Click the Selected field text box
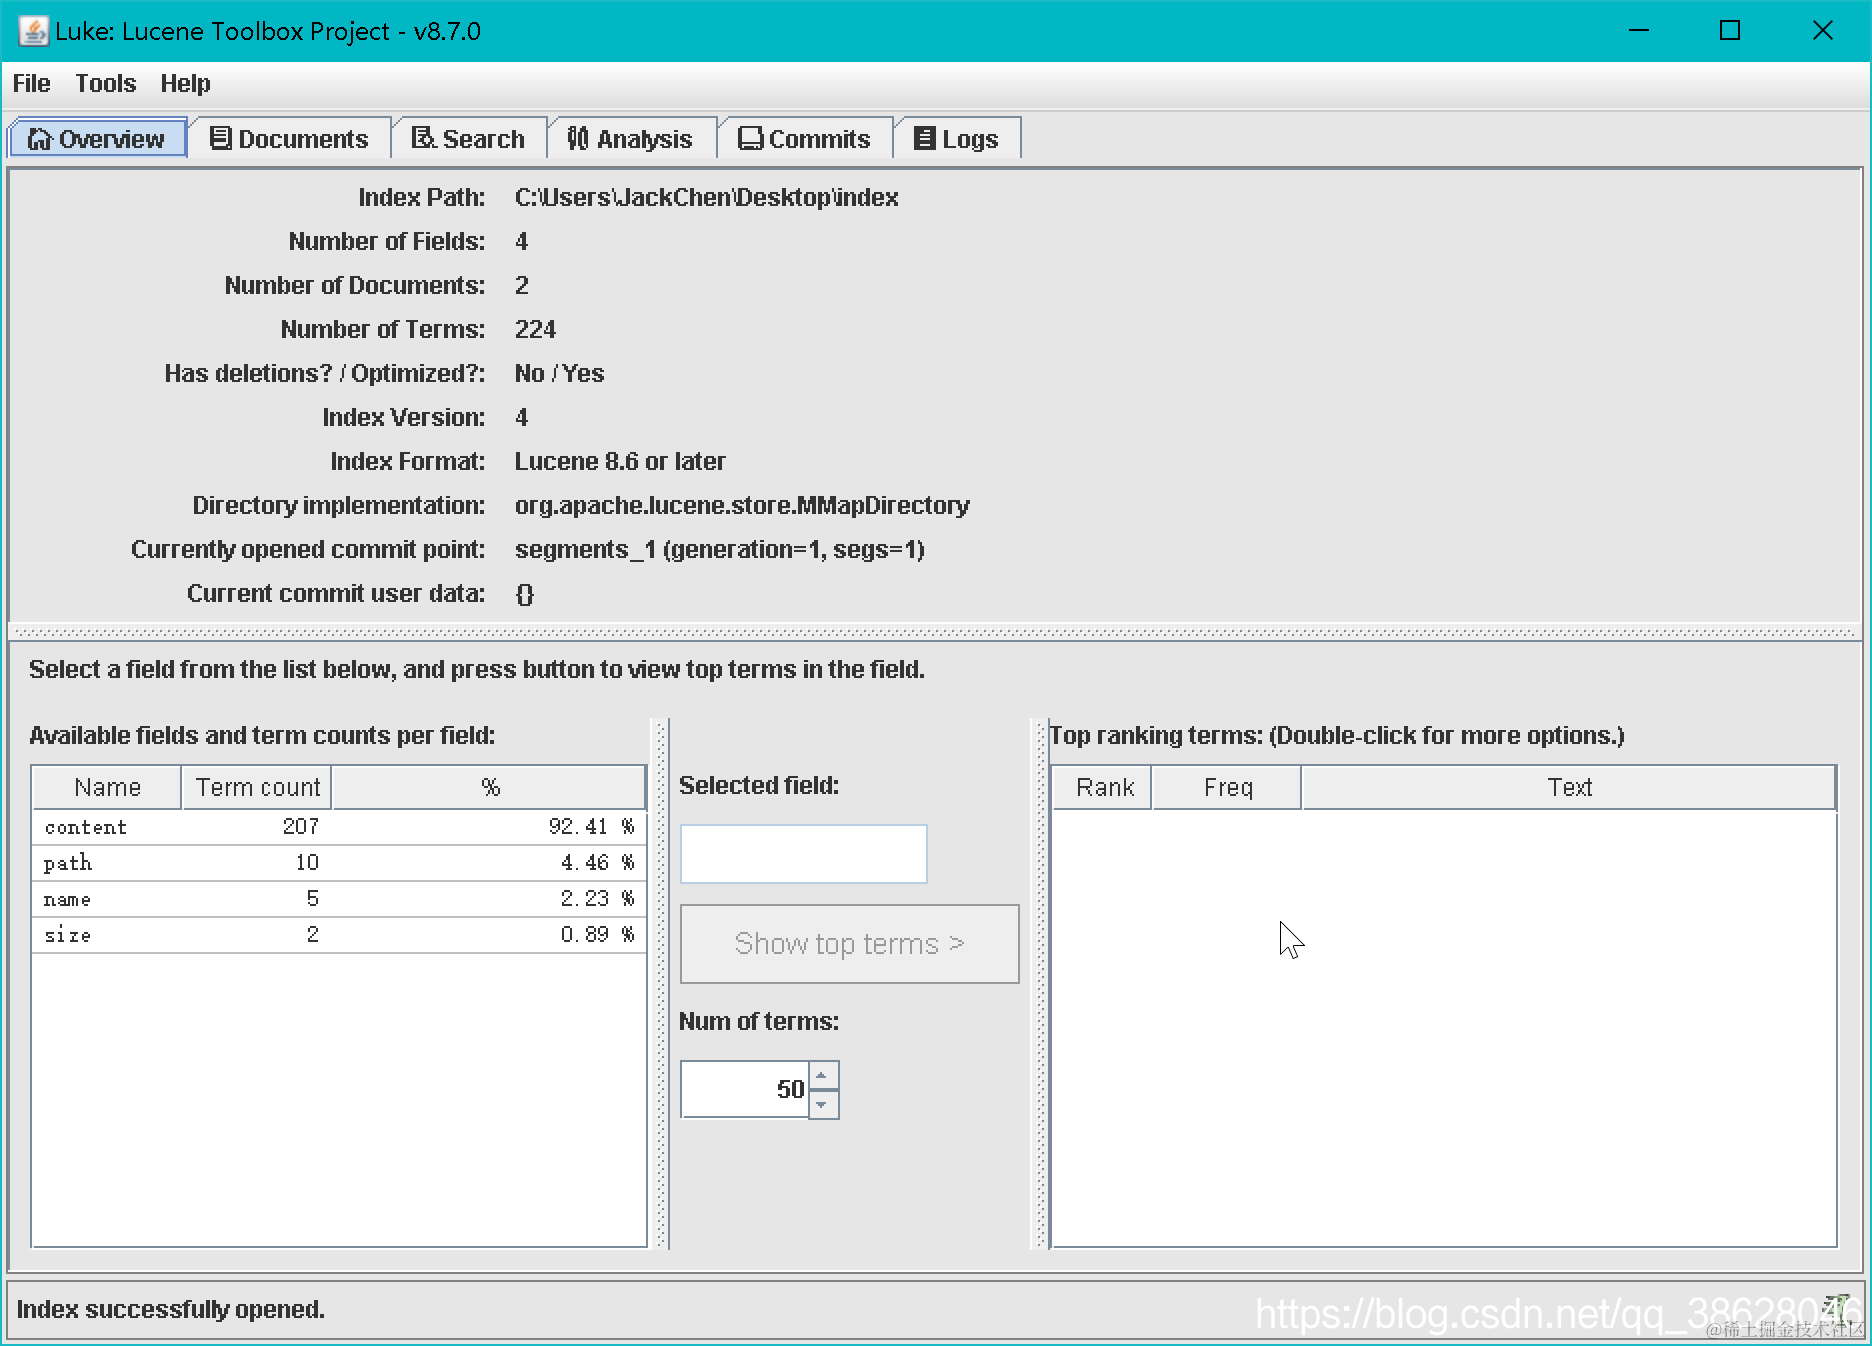Viewport: 1872px width, 1346px height. 803,854
